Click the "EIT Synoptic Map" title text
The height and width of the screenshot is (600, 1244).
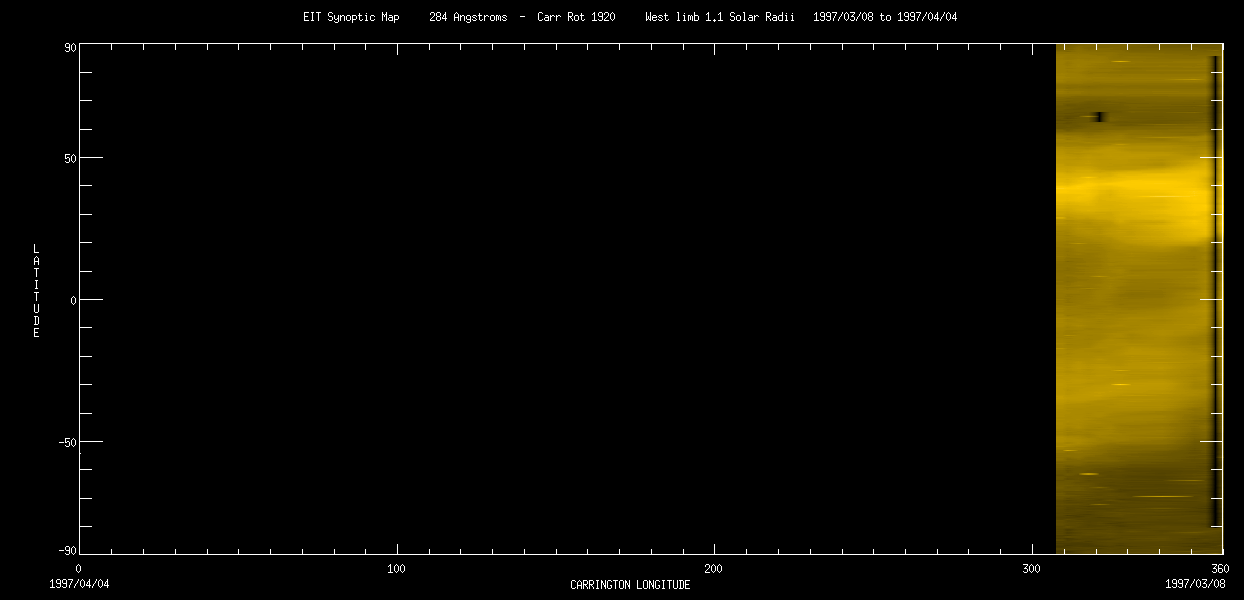click(x=351, y=17)
